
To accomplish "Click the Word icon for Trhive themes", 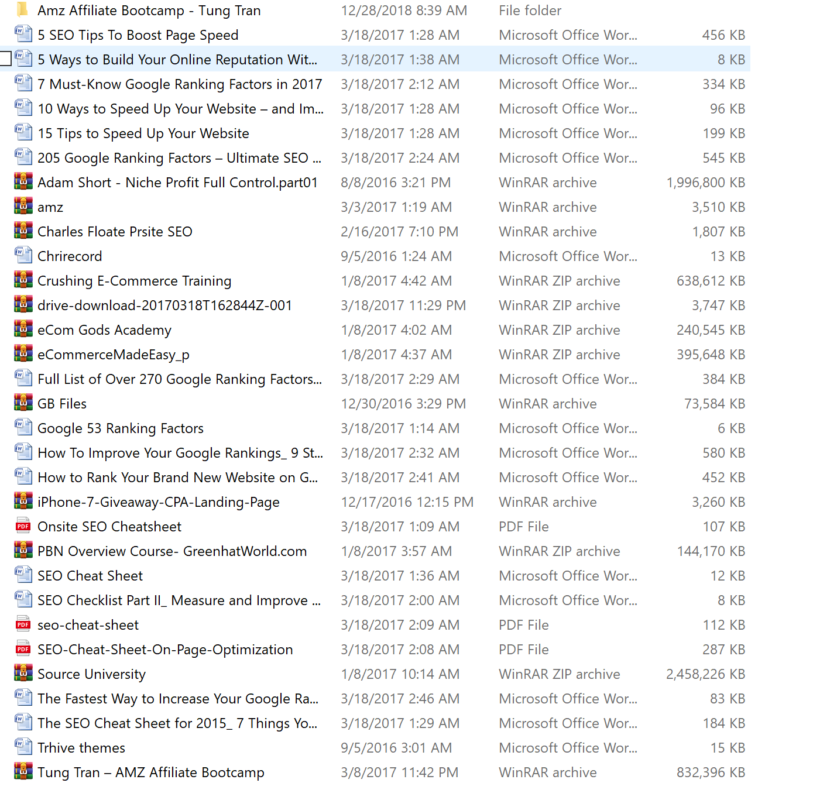I will click(x=23, y=747).
